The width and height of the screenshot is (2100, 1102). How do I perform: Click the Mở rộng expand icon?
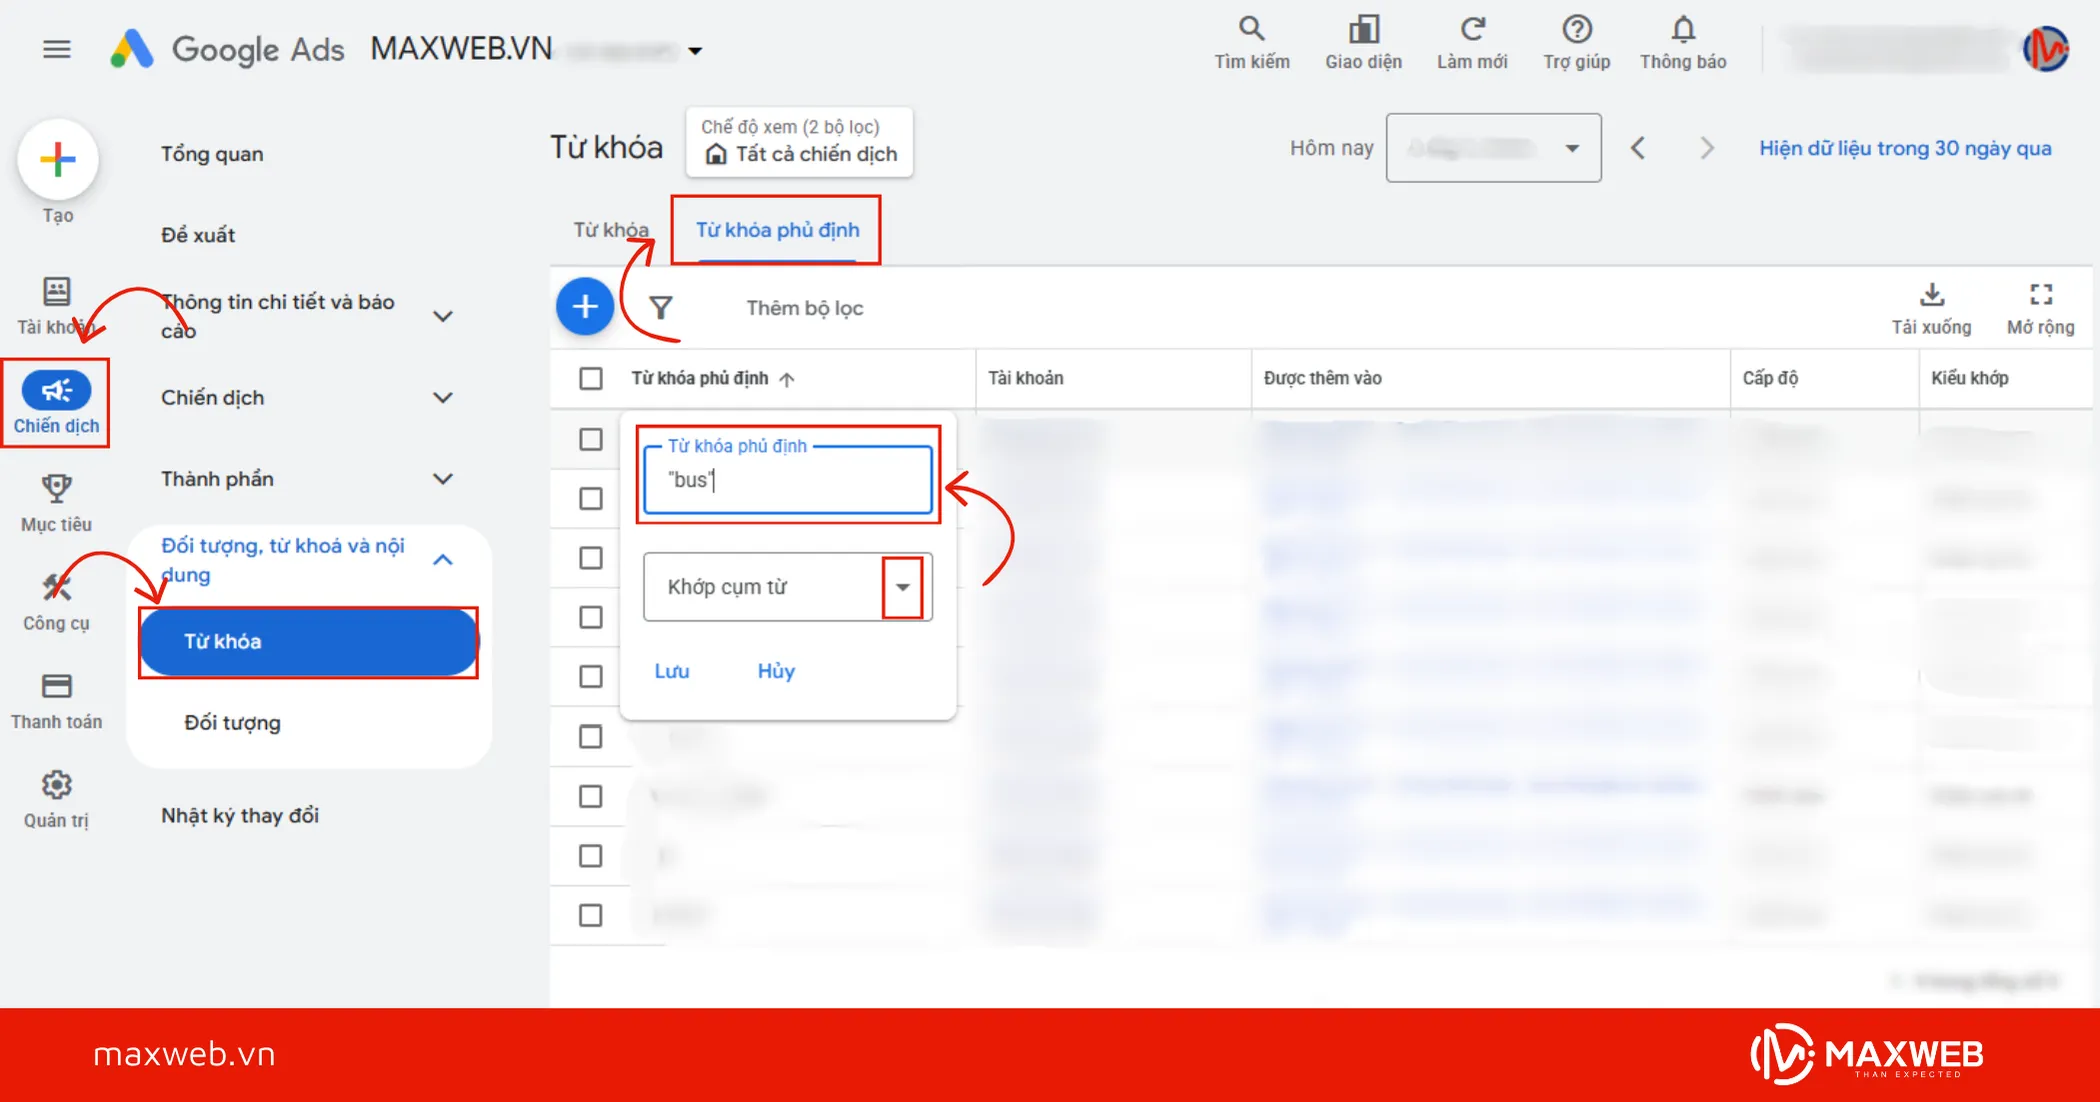[x=2040, y=296]
